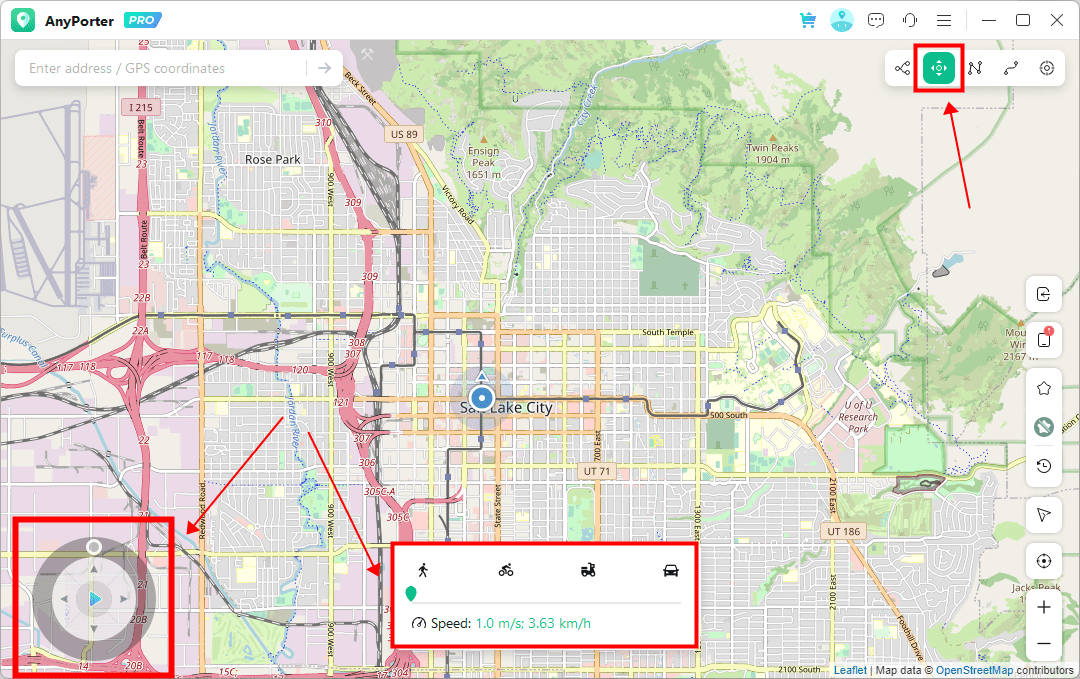This screenshot has width=1080, height=679.
Task: Open the favorites star icon
Action: click(x=1043, y=388)
